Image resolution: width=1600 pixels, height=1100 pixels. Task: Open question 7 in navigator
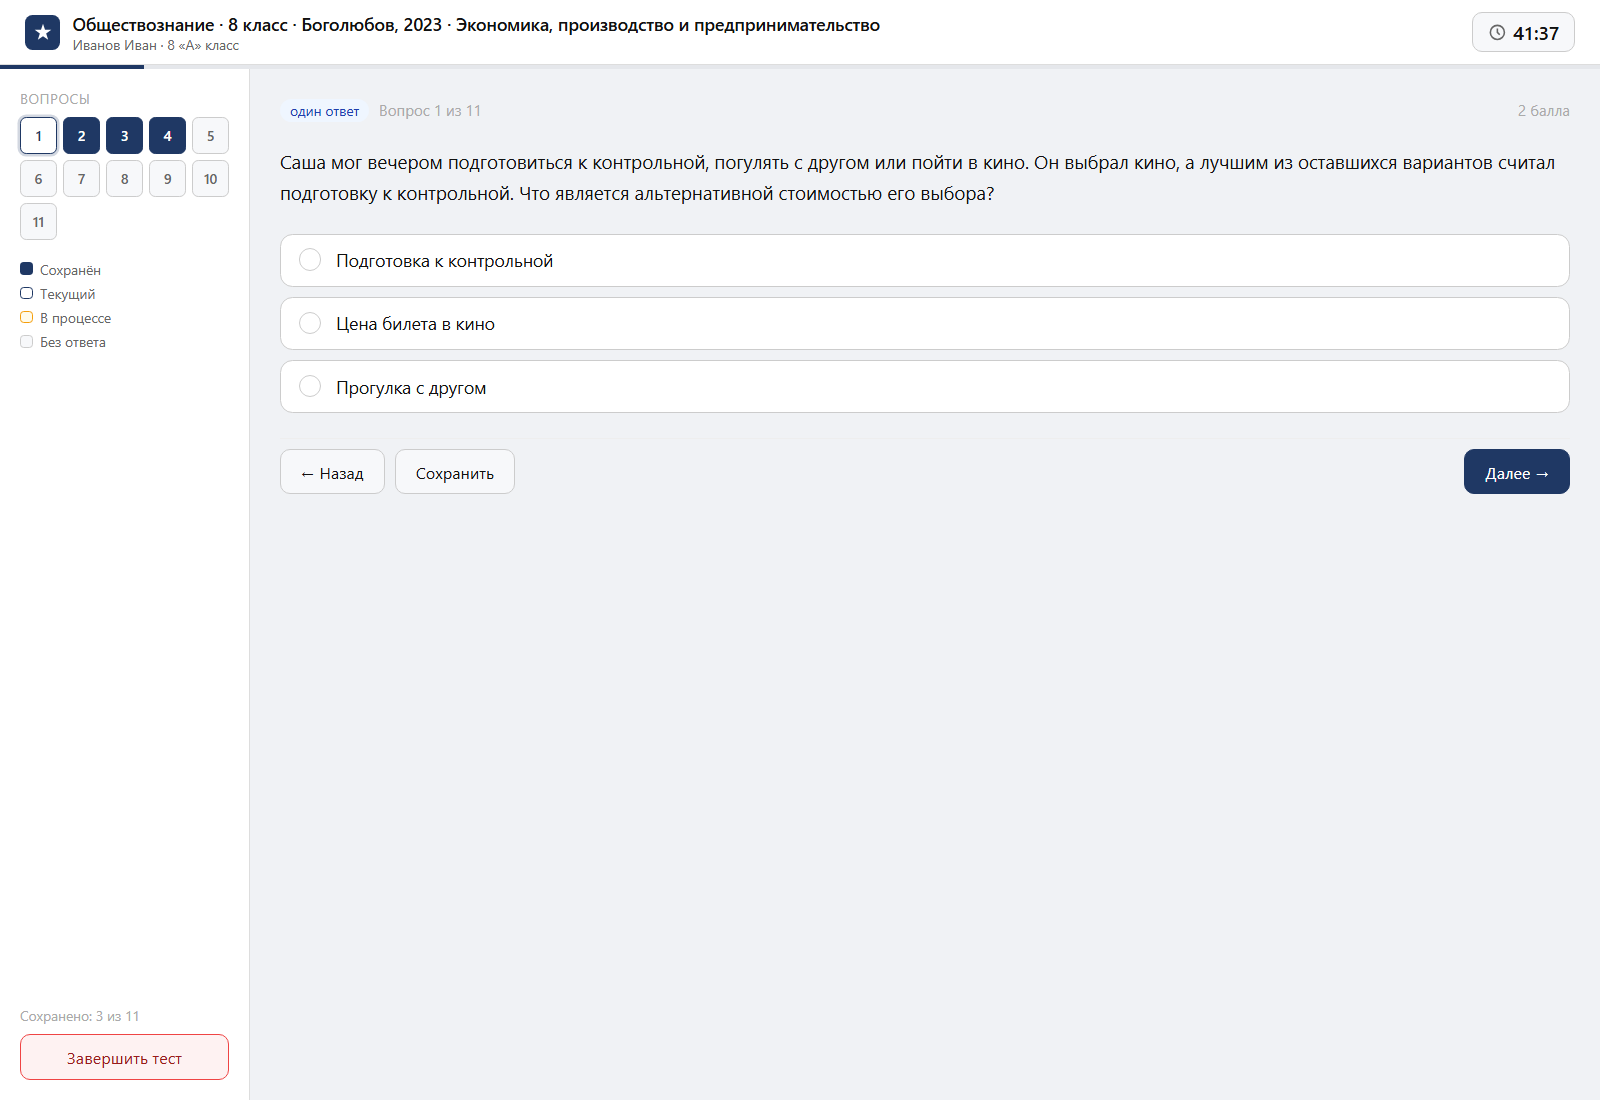[x=81, y=179]
